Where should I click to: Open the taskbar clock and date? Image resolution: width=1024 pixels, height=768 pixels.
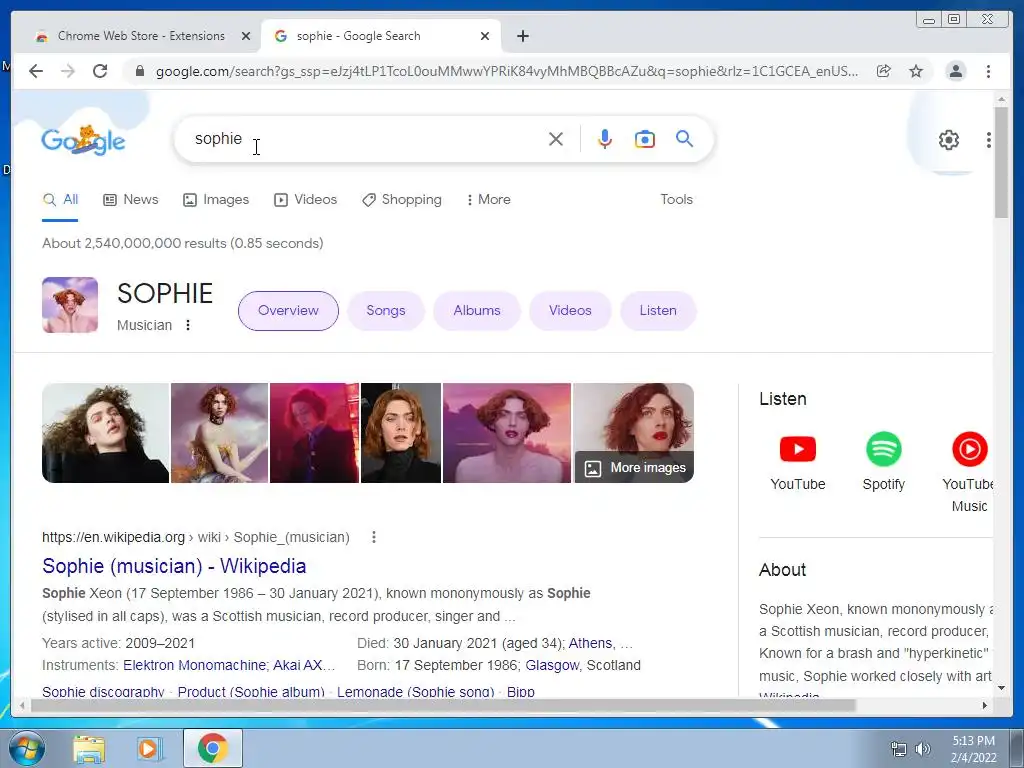click(x=973, y=749)
